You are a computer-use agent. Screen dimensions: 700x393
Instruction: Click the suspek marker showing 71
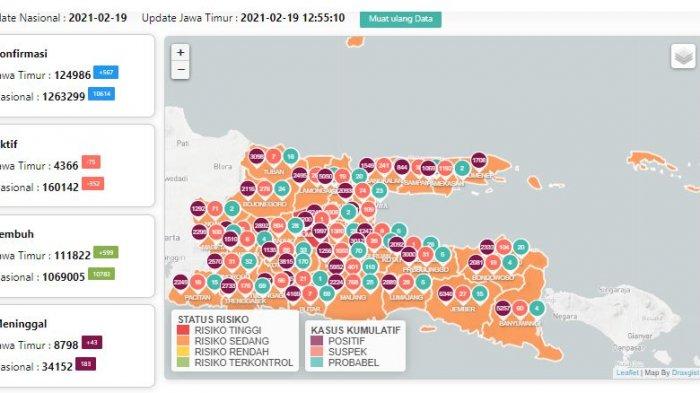[215, 209]
